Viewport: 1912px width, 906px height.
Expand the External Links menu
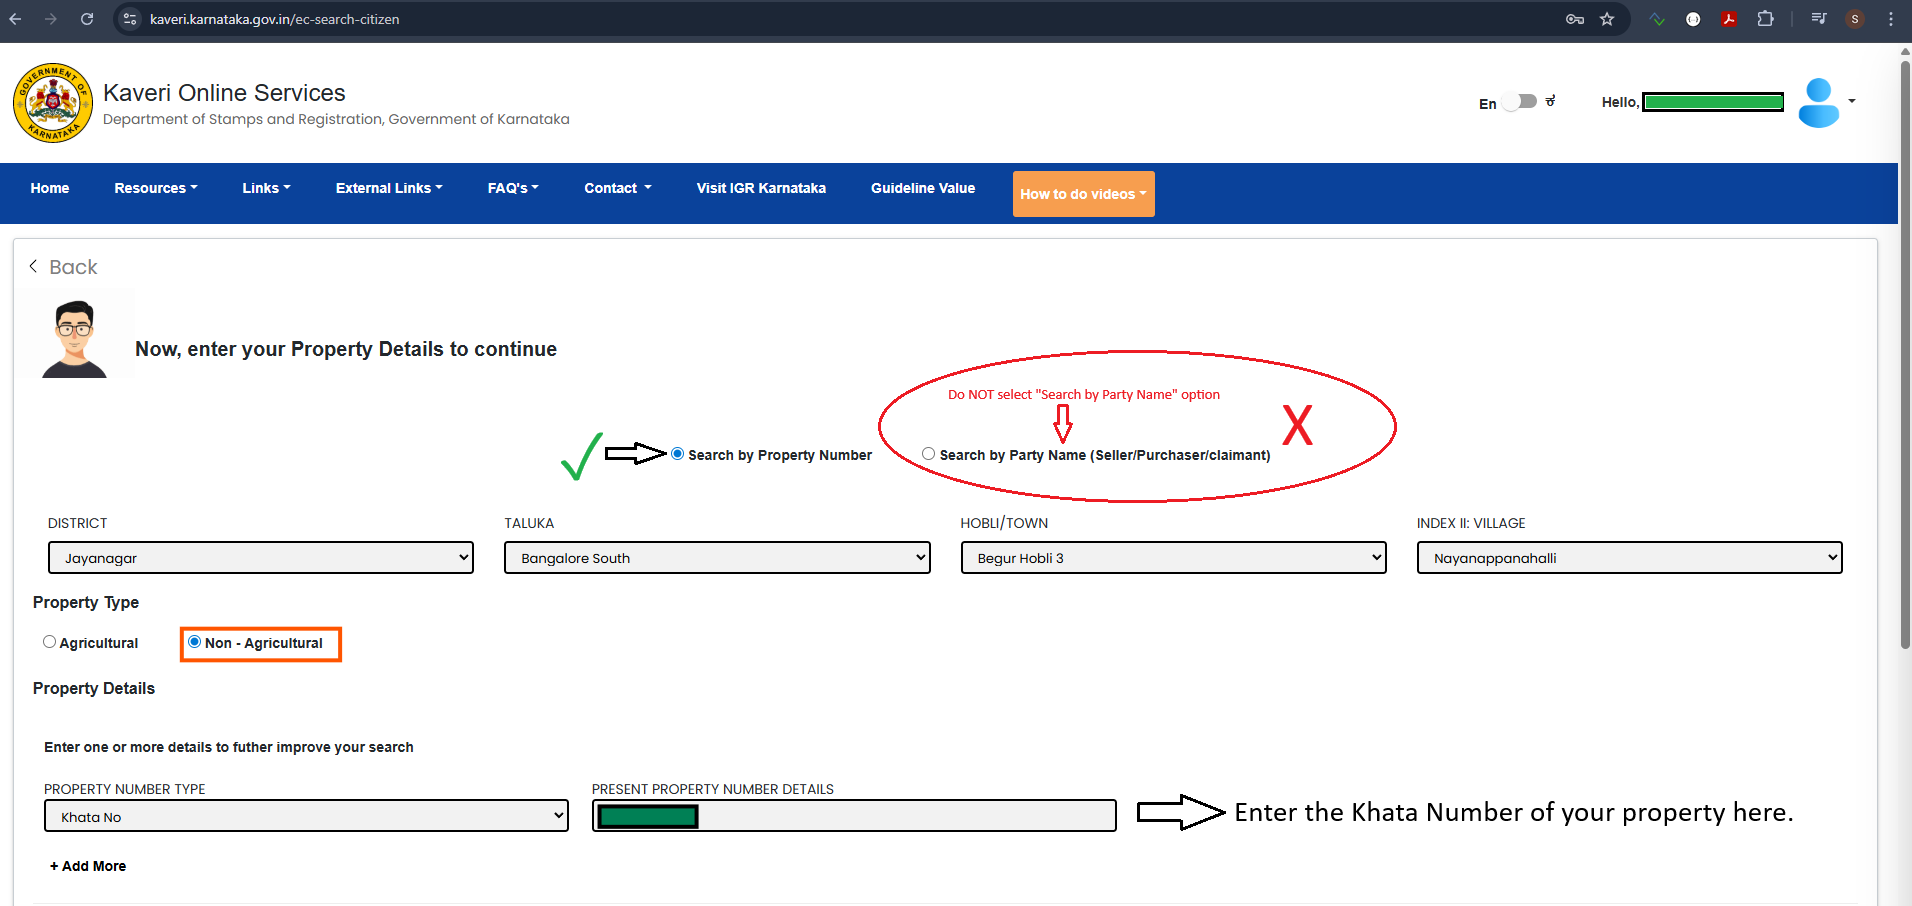tap(389, 188)
